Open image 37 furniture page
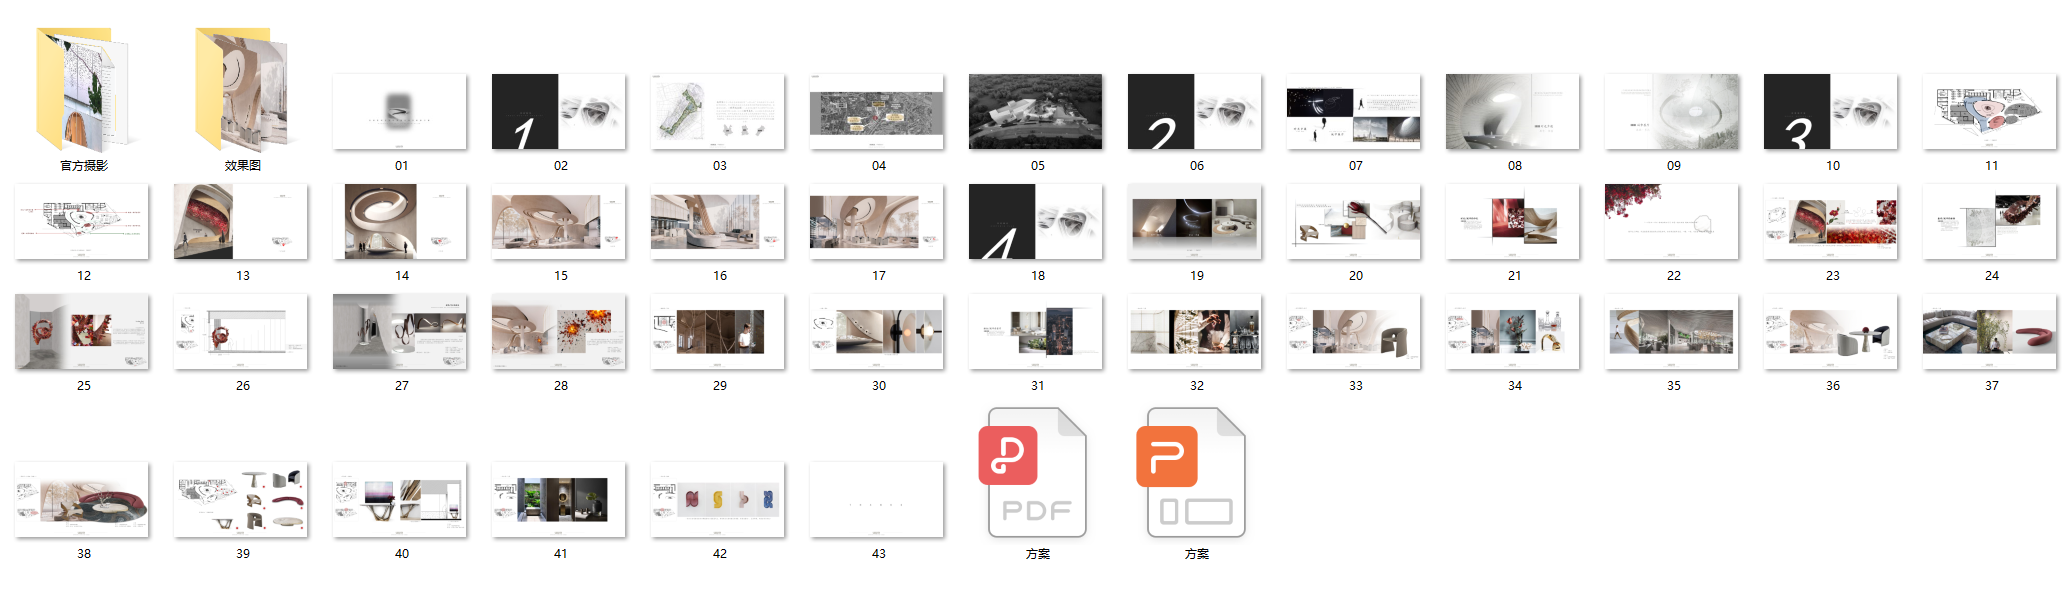The height and width of the screenshot is (595, 2070). [1991, 331]
